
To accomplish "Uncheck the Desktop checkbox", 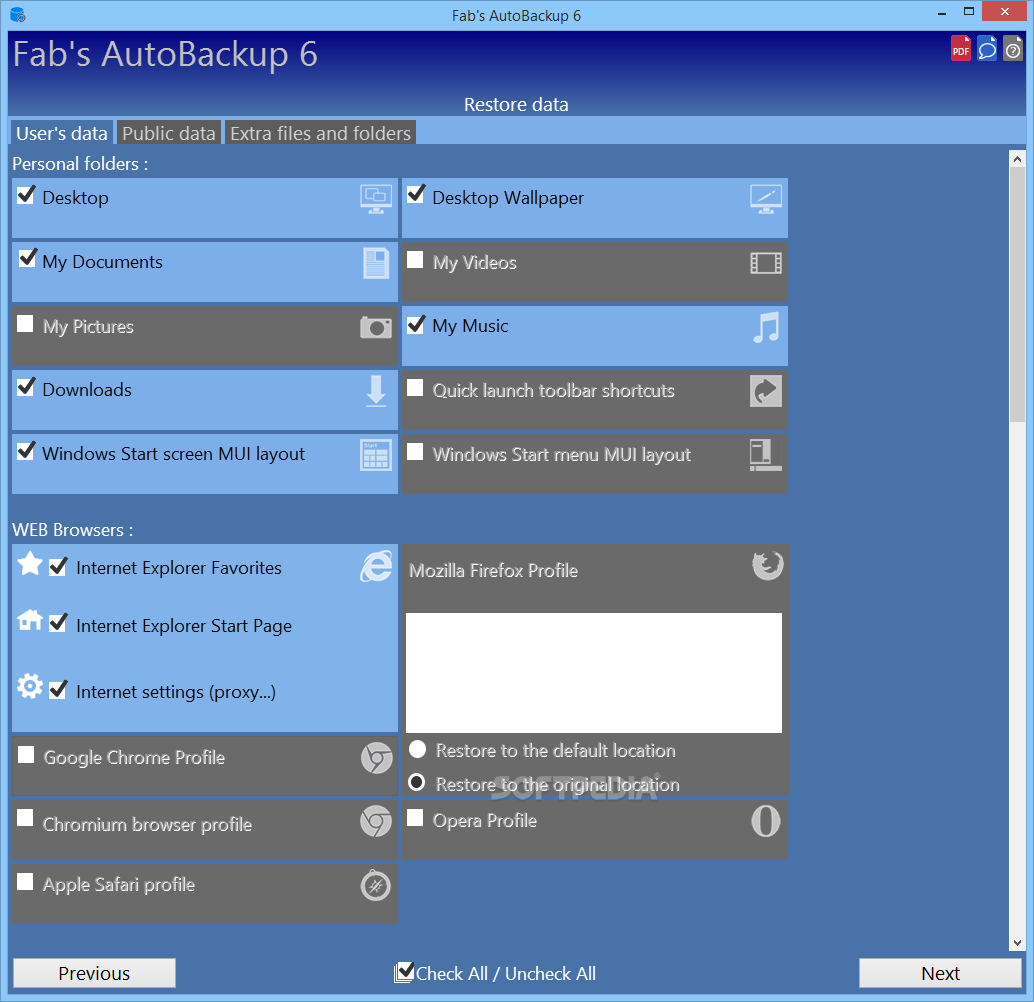I will pos(26,195).
